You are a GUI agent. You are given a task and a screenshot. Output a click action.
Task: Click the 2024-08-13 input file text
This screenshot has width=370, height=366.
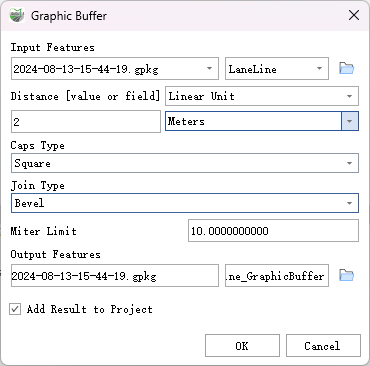tap(86, 69)
